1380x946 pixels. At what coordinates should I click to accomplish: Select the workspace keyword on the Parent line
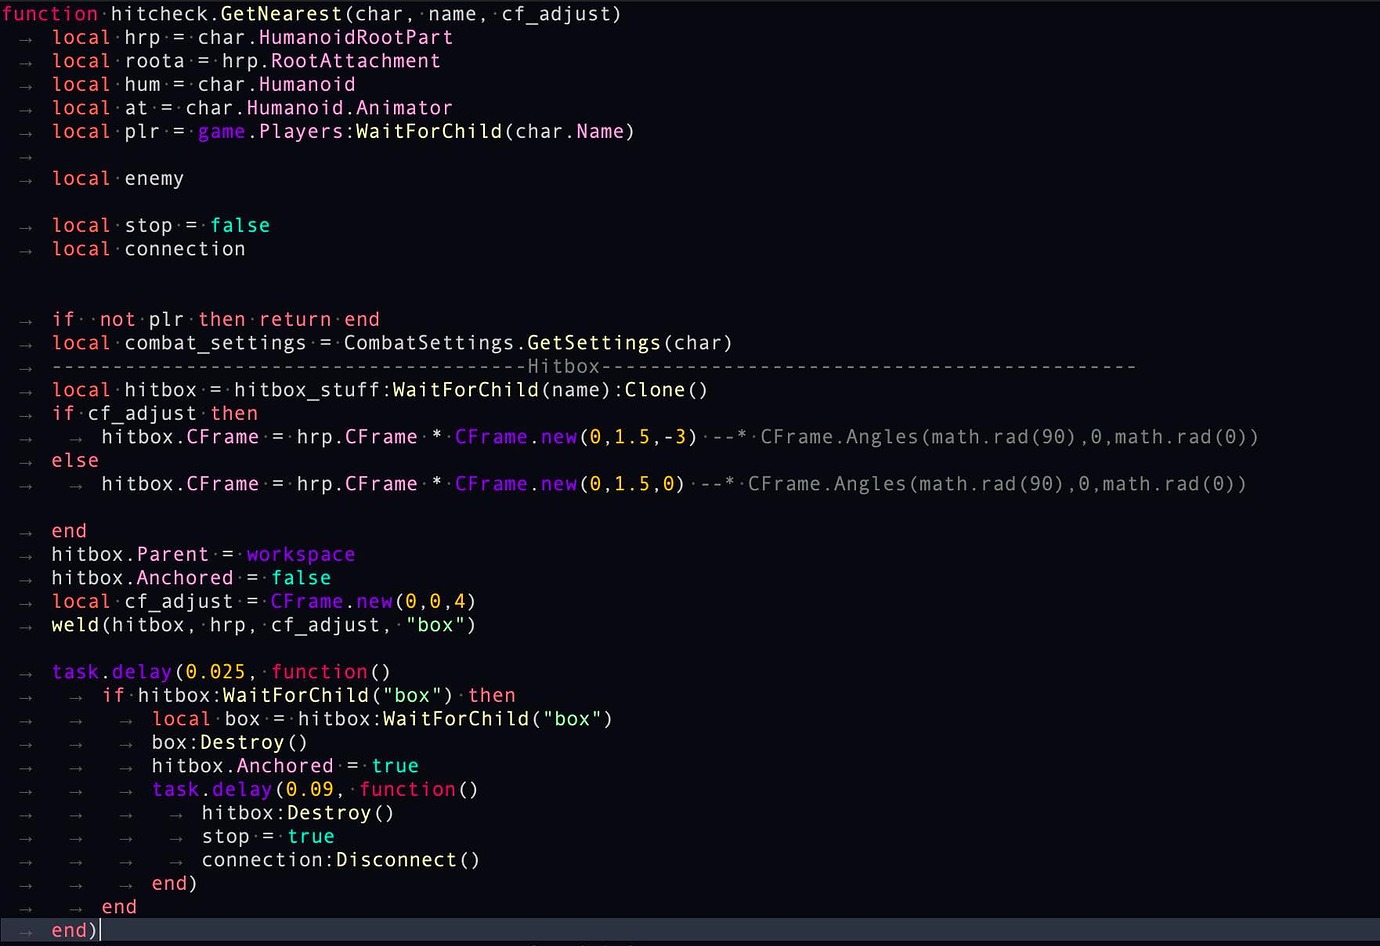pos(300,554)
